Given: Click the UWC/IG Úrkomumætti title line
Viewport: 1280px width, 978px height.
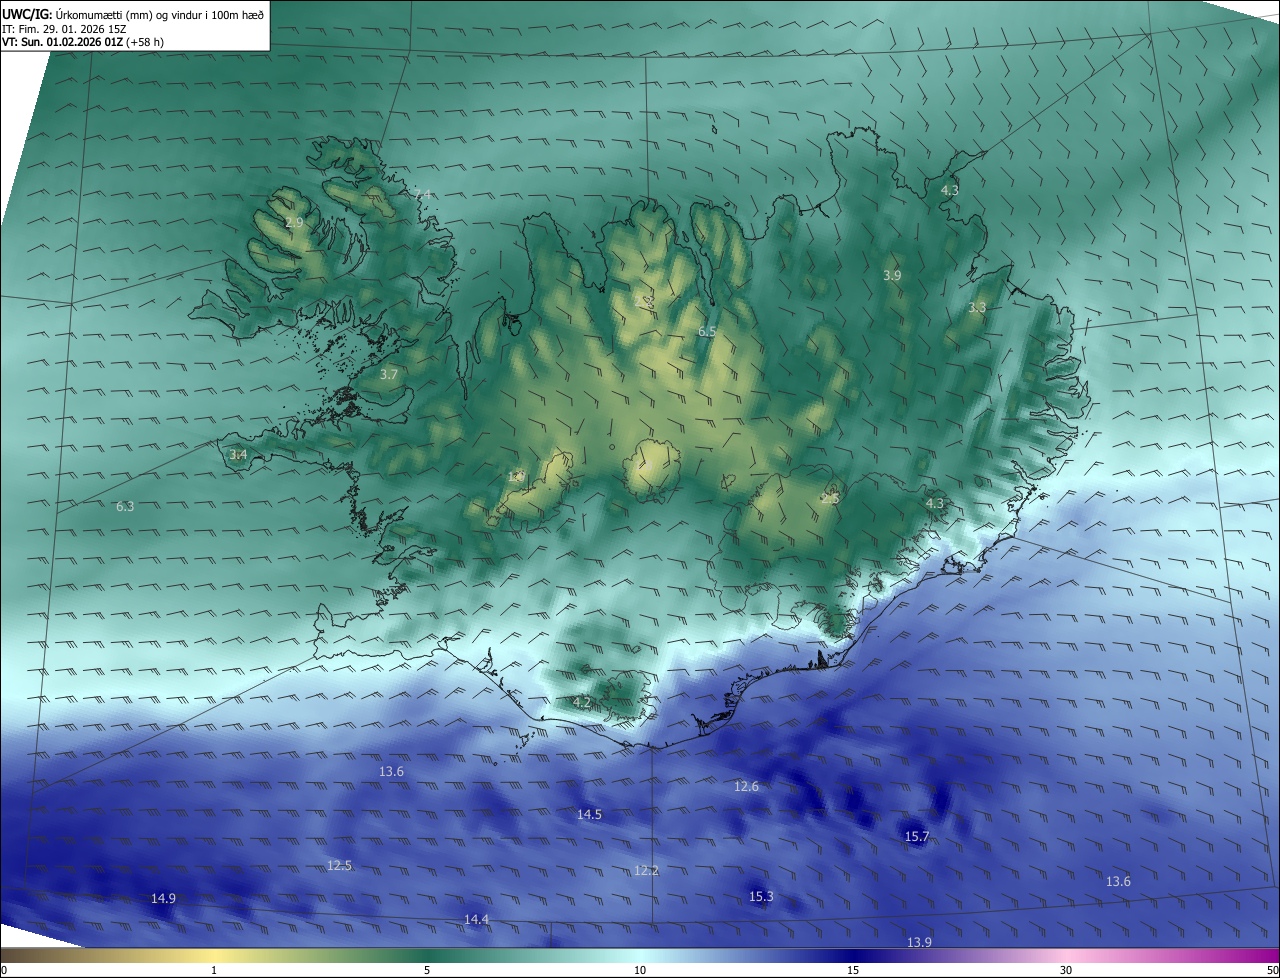Looking at the screenshot, I should [133, 14].
